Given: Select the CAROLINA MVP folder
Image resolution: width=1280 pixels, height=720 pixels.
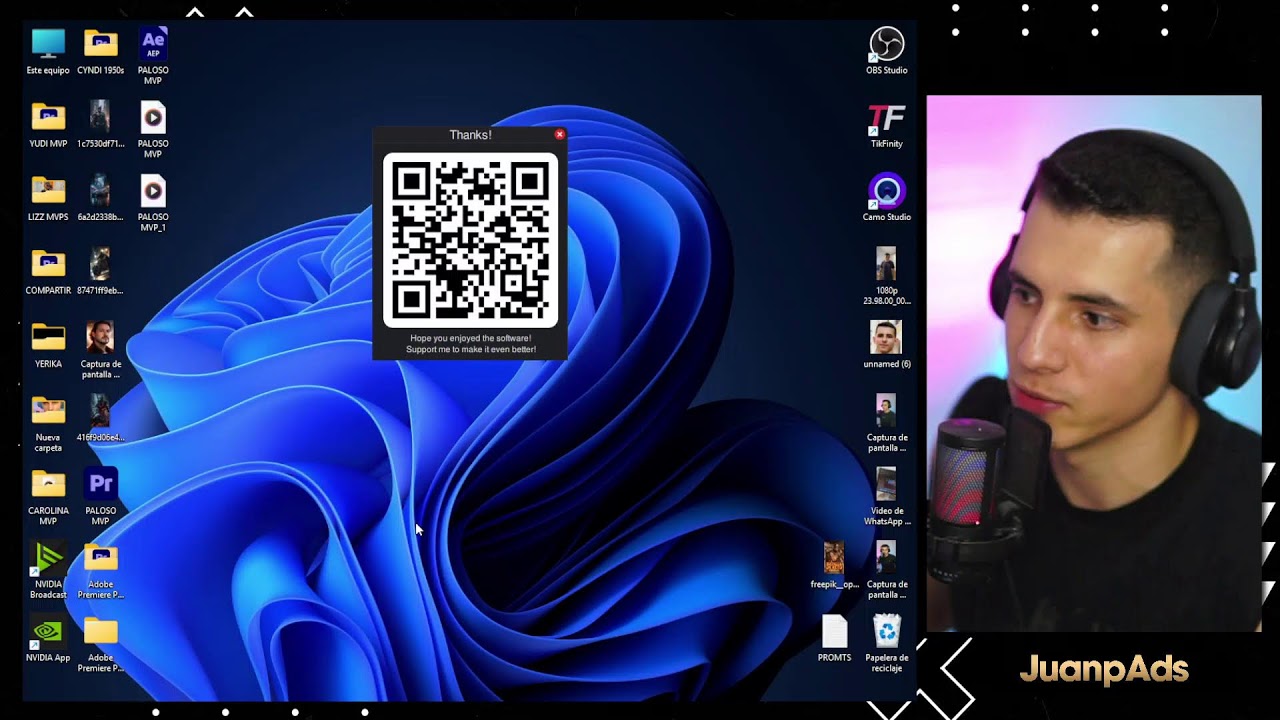Looking at the screenshot, I should click(48, 497).
